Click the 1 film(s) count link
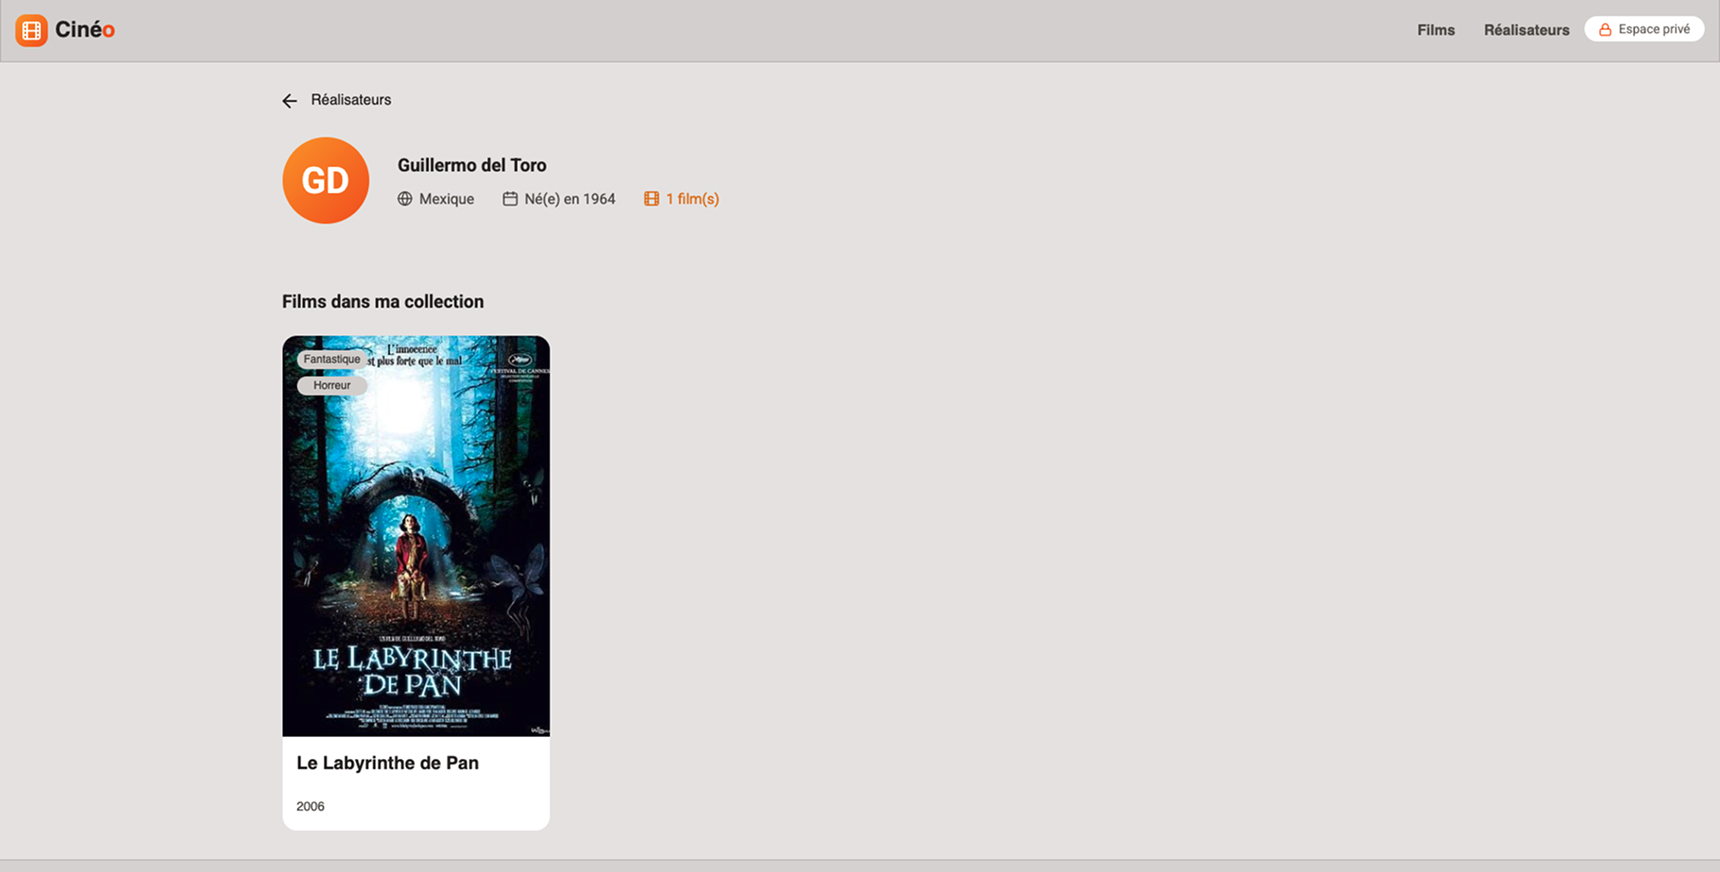The height and width of the screenshot is (872, 1720). point(692,199)
